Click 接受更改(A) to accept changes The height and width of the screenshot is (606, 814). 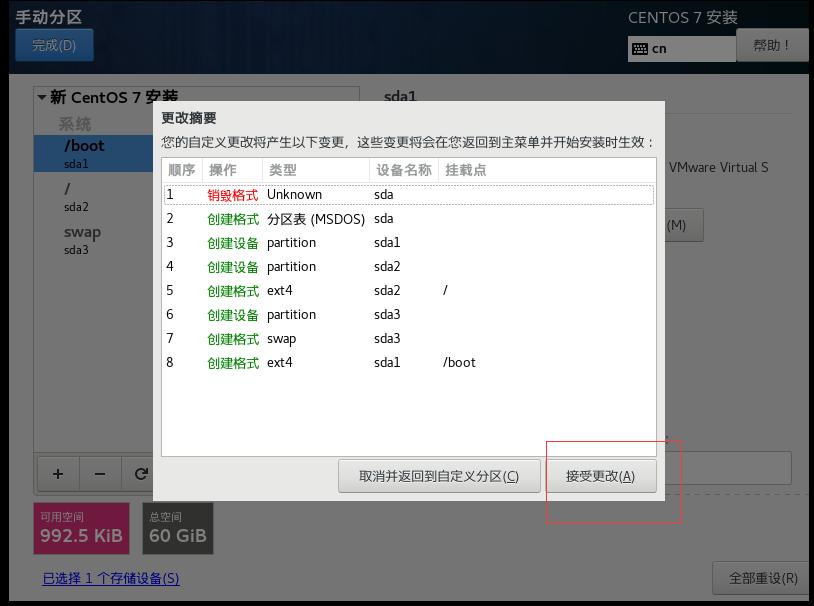(602, 476)
